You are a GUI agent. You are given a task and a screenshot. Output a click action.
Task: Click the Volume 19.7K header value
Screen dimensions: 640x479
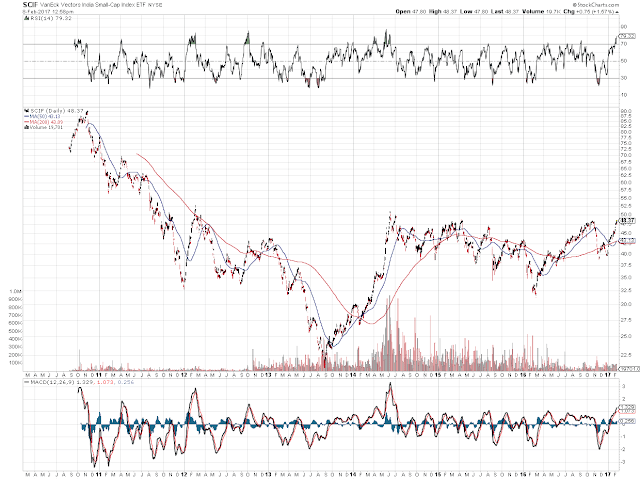[x=541, y=11]
